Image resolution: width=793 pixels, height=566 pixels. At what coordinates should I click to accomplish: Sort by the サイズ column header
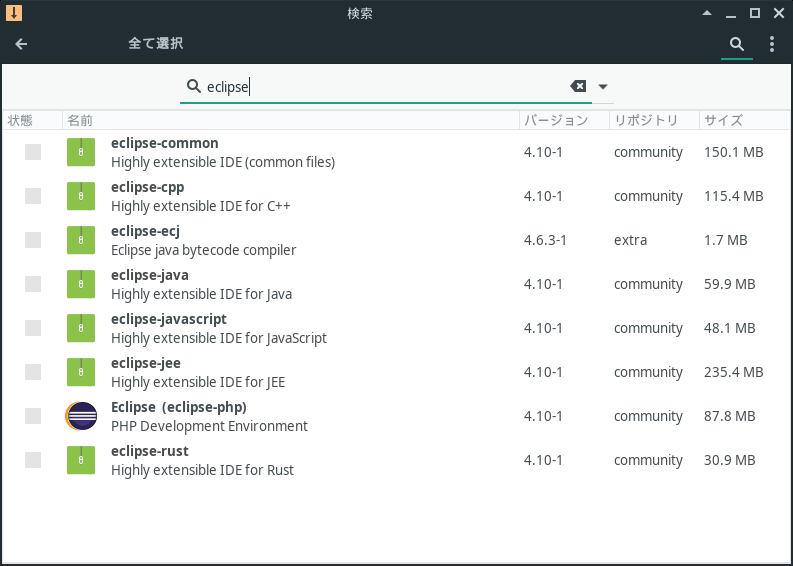point(744,120)
